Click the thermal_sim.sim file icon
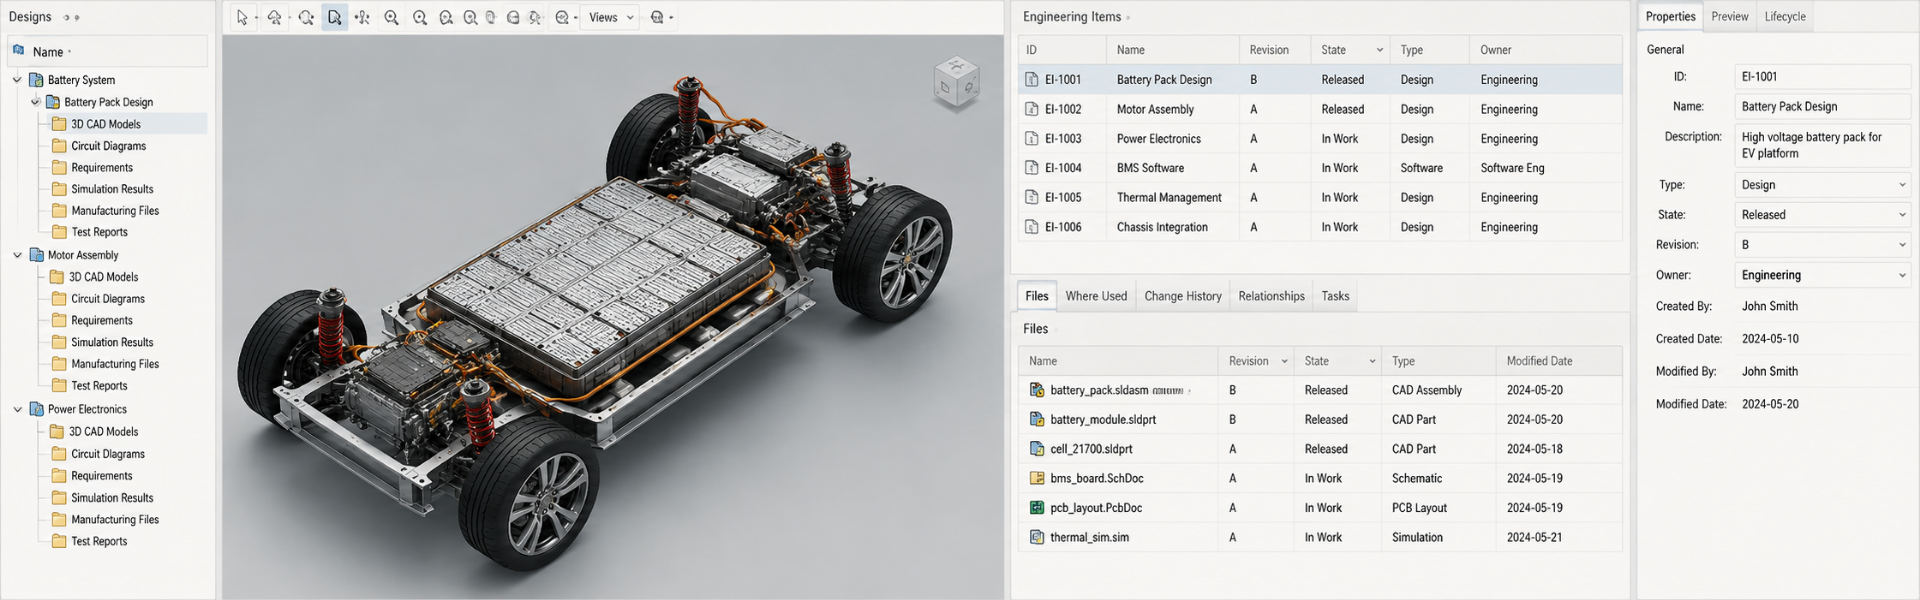 tap(1037, 537)
